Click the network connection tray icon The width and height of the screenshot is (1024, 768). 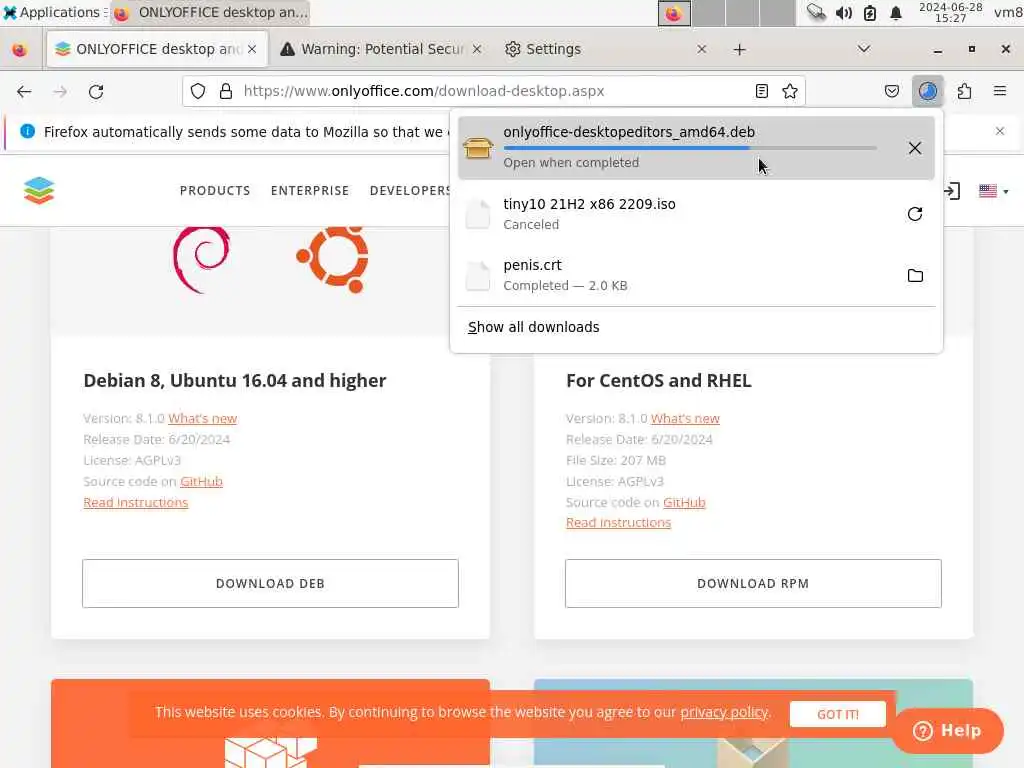tap(816, 12)
